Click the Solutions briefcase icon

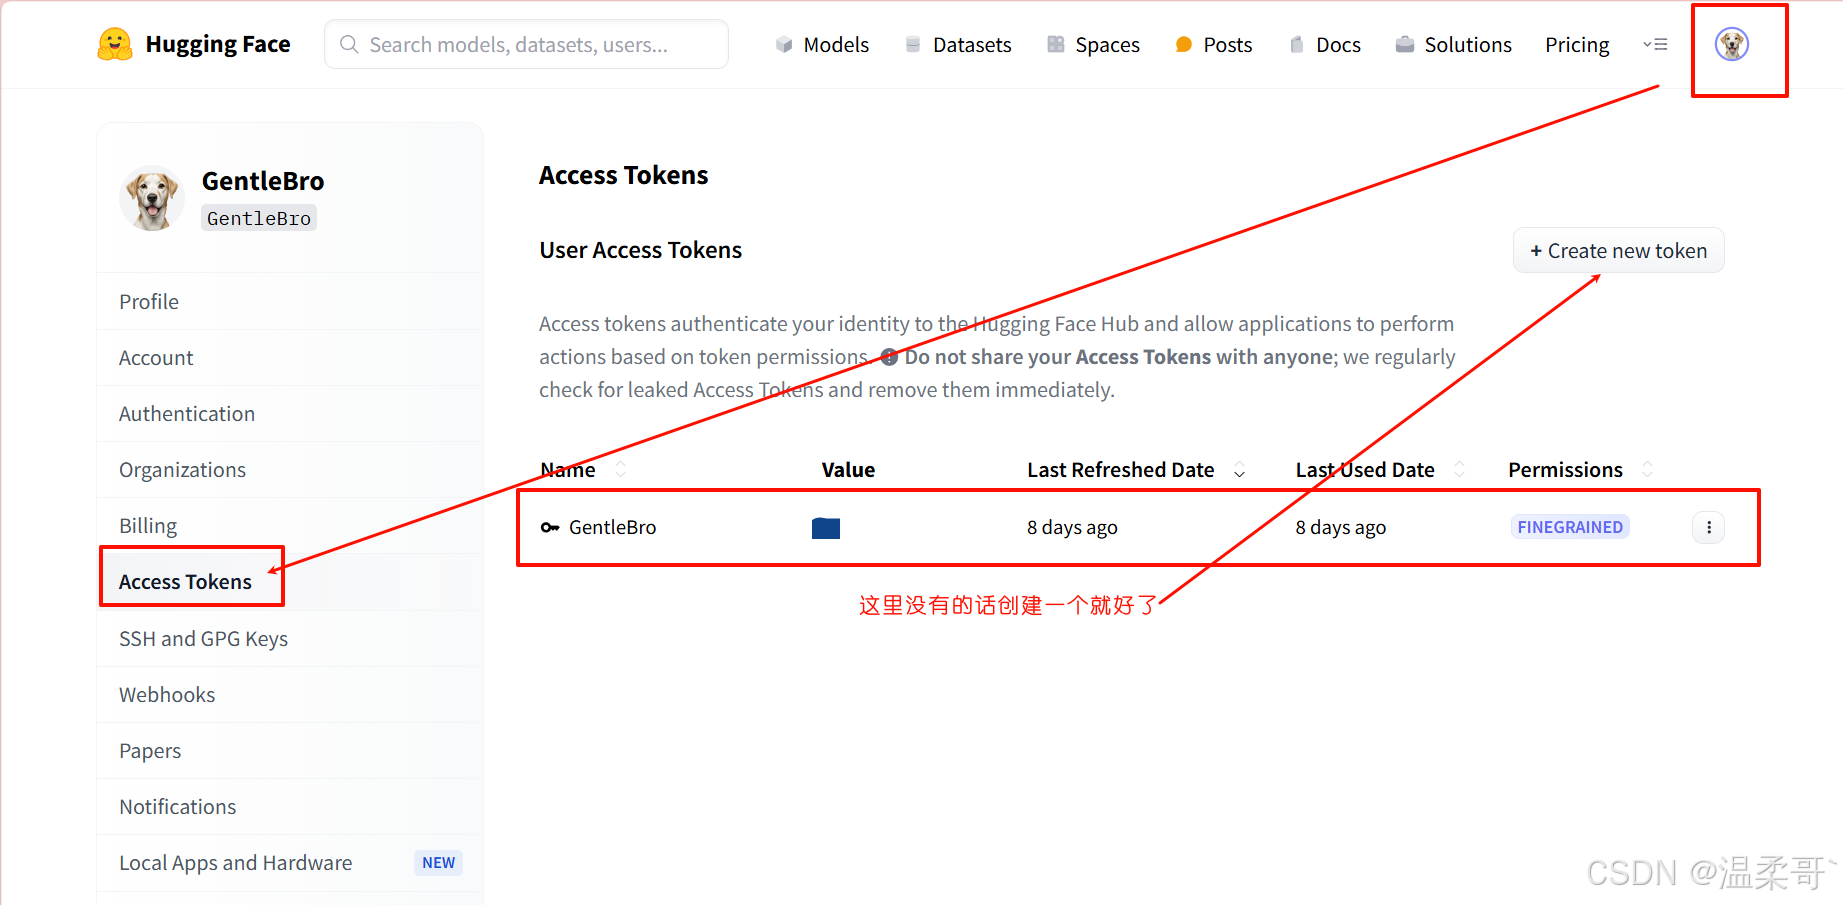1405,44
